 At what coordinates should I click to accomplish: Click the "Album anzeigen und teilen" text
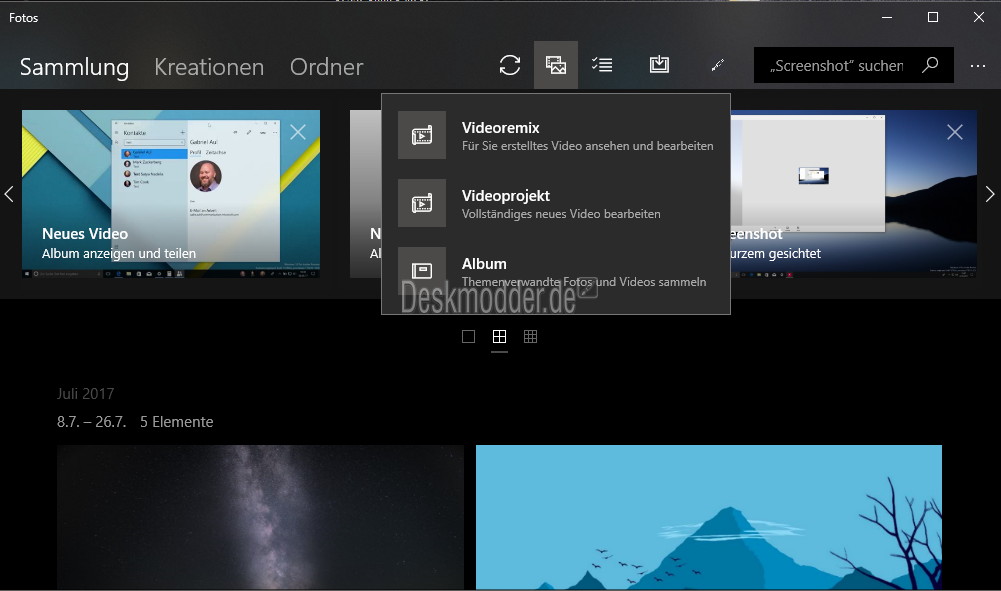tap(119, 253)
